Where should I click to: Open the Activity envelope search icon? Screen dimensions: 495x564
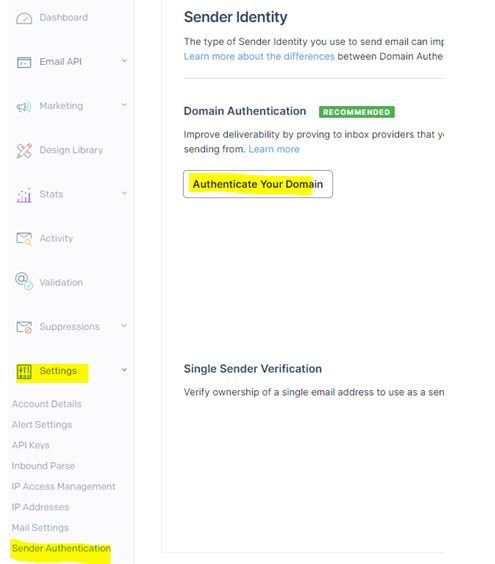click(x=24, y=239)
